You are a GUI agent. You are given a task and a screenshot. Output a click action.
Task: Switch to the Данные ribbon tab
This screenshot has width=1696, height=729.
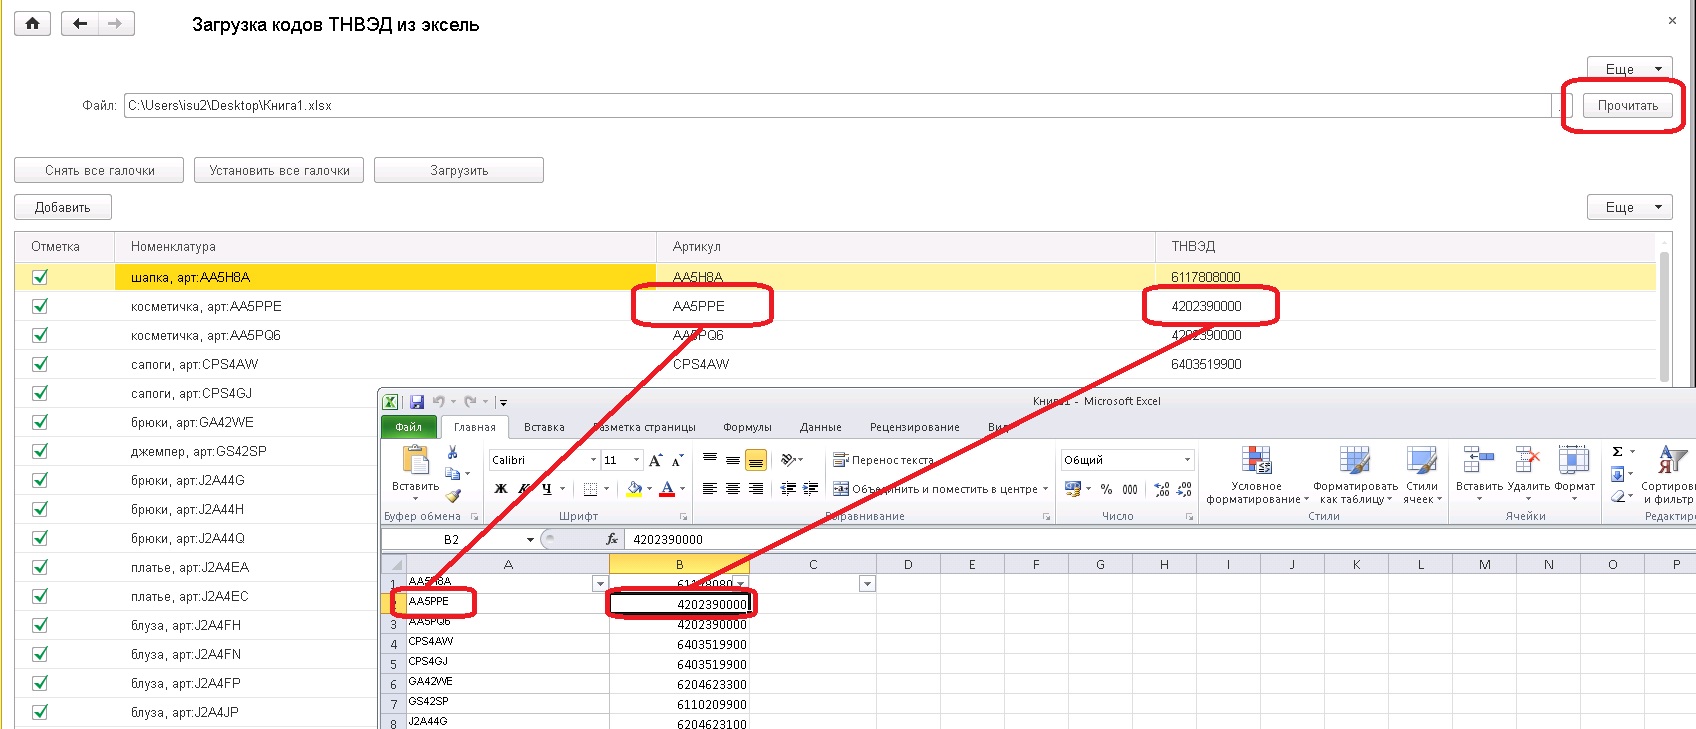tap(820, 427)
